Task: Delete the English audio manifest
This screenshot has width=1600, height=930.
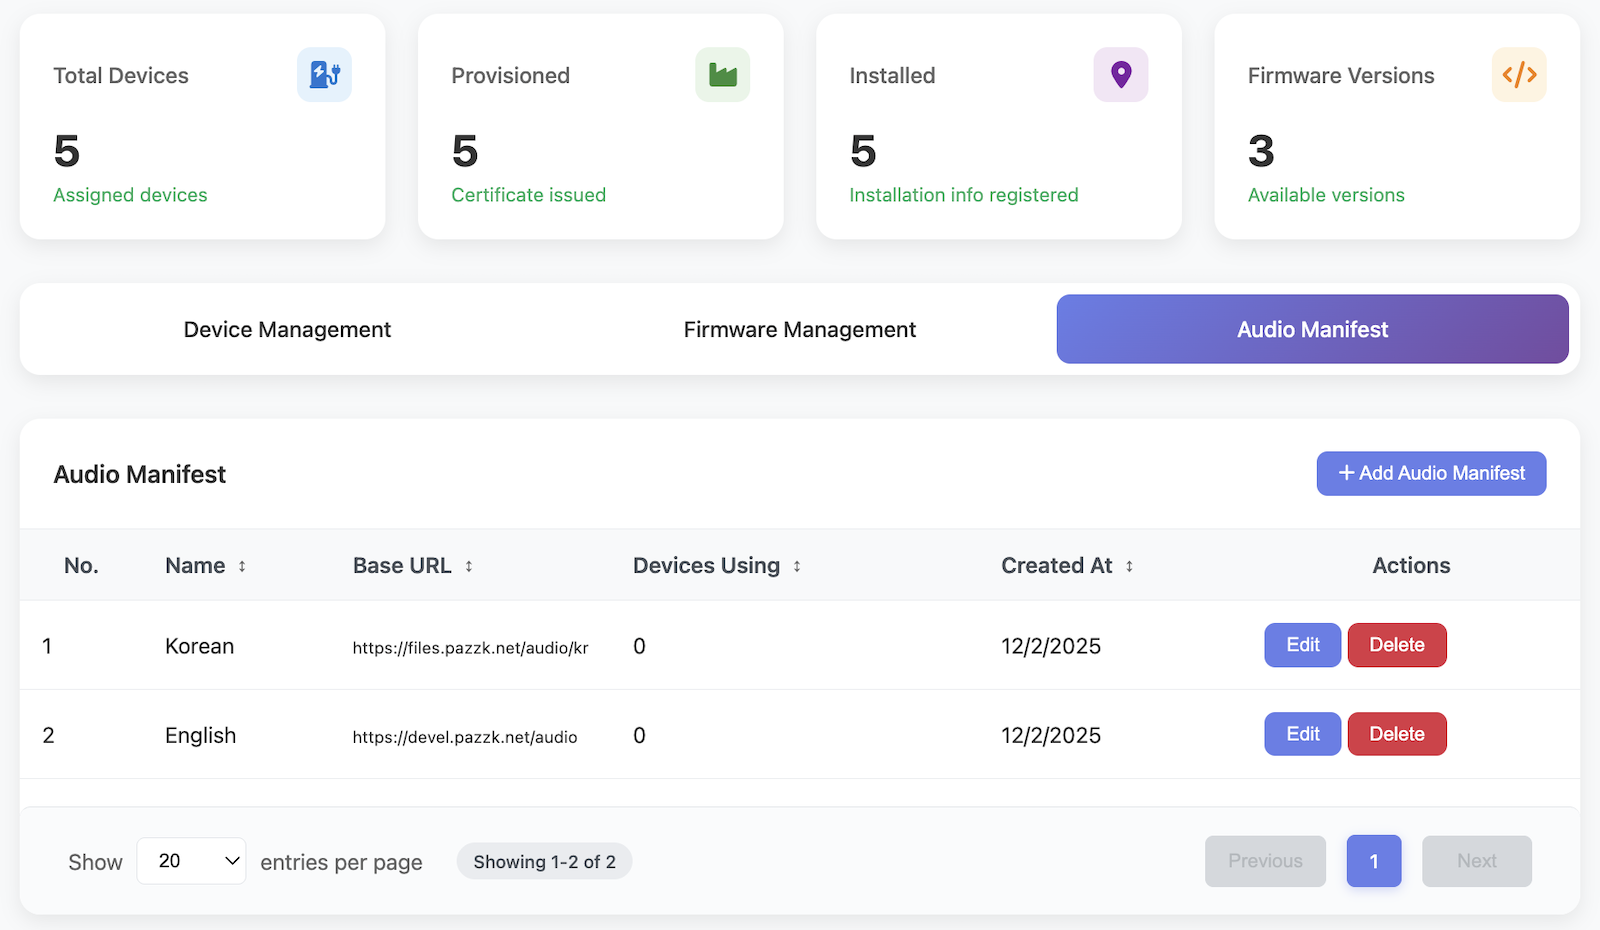Action: pyautogui.click(x=1396, y=734)
